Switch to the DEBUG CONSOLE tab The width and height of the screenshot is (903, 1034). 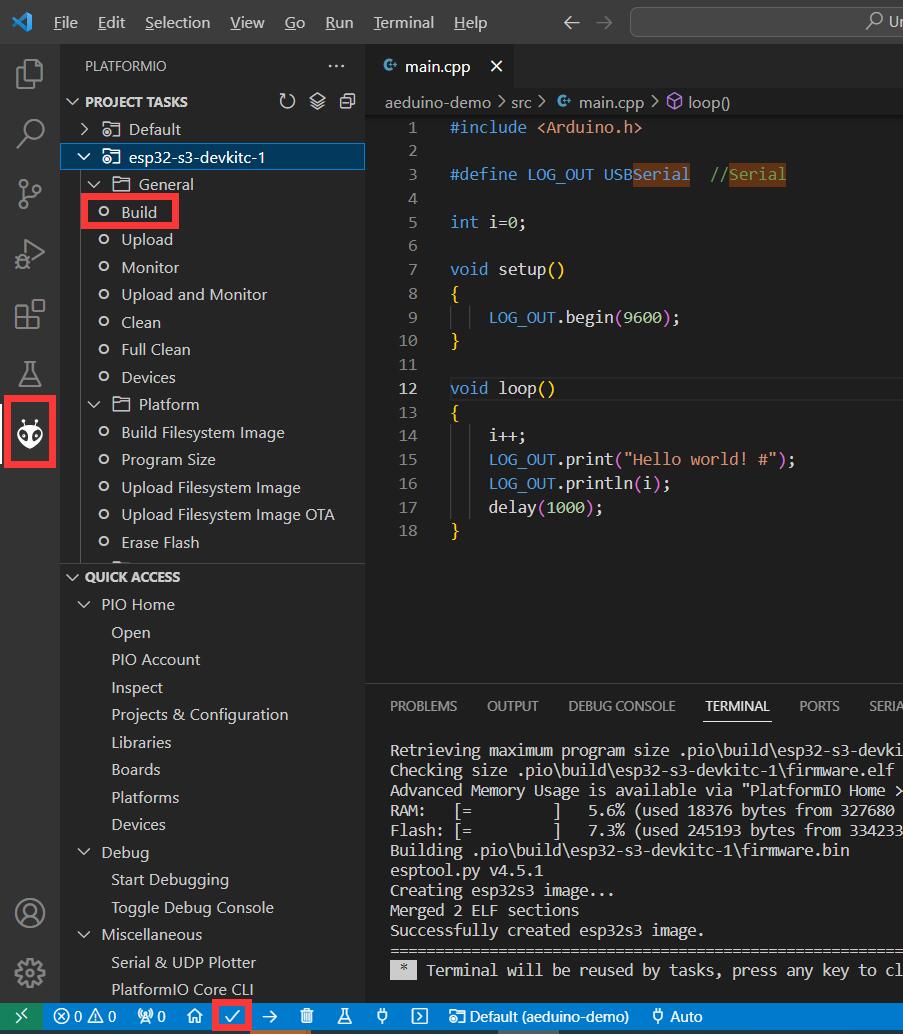pyautogui.click(x=622, y=706)
